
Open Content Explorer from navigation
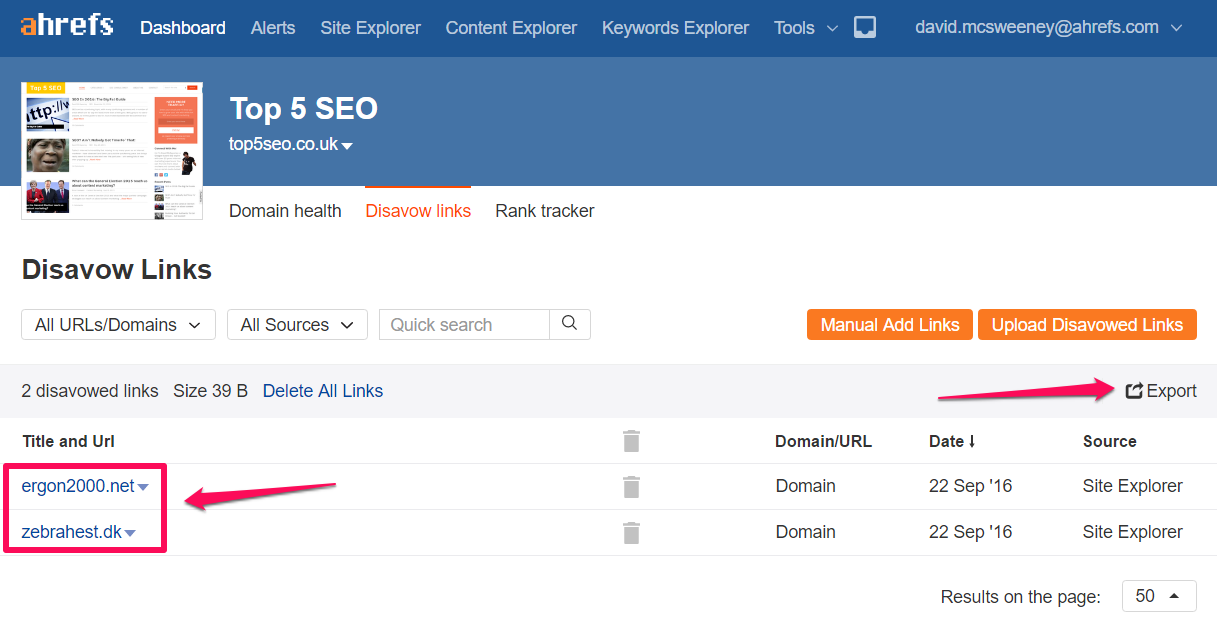click(511, 28)
